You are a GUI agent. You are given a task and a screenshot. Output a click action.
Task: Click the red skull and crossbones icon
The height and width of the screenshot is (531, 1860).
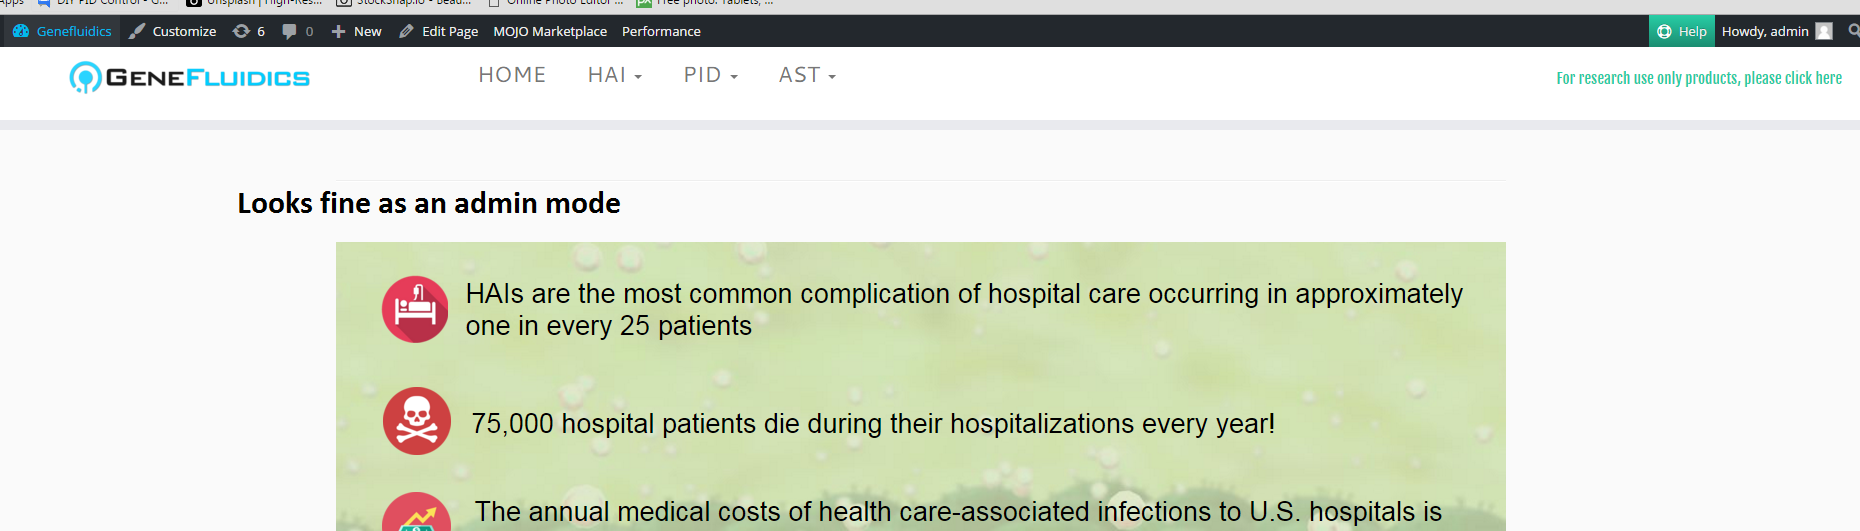point(417,421)
